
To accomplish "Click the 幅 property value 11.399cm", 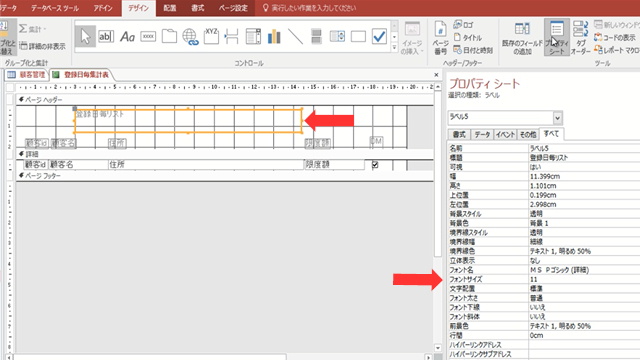I will pos(584,176).
